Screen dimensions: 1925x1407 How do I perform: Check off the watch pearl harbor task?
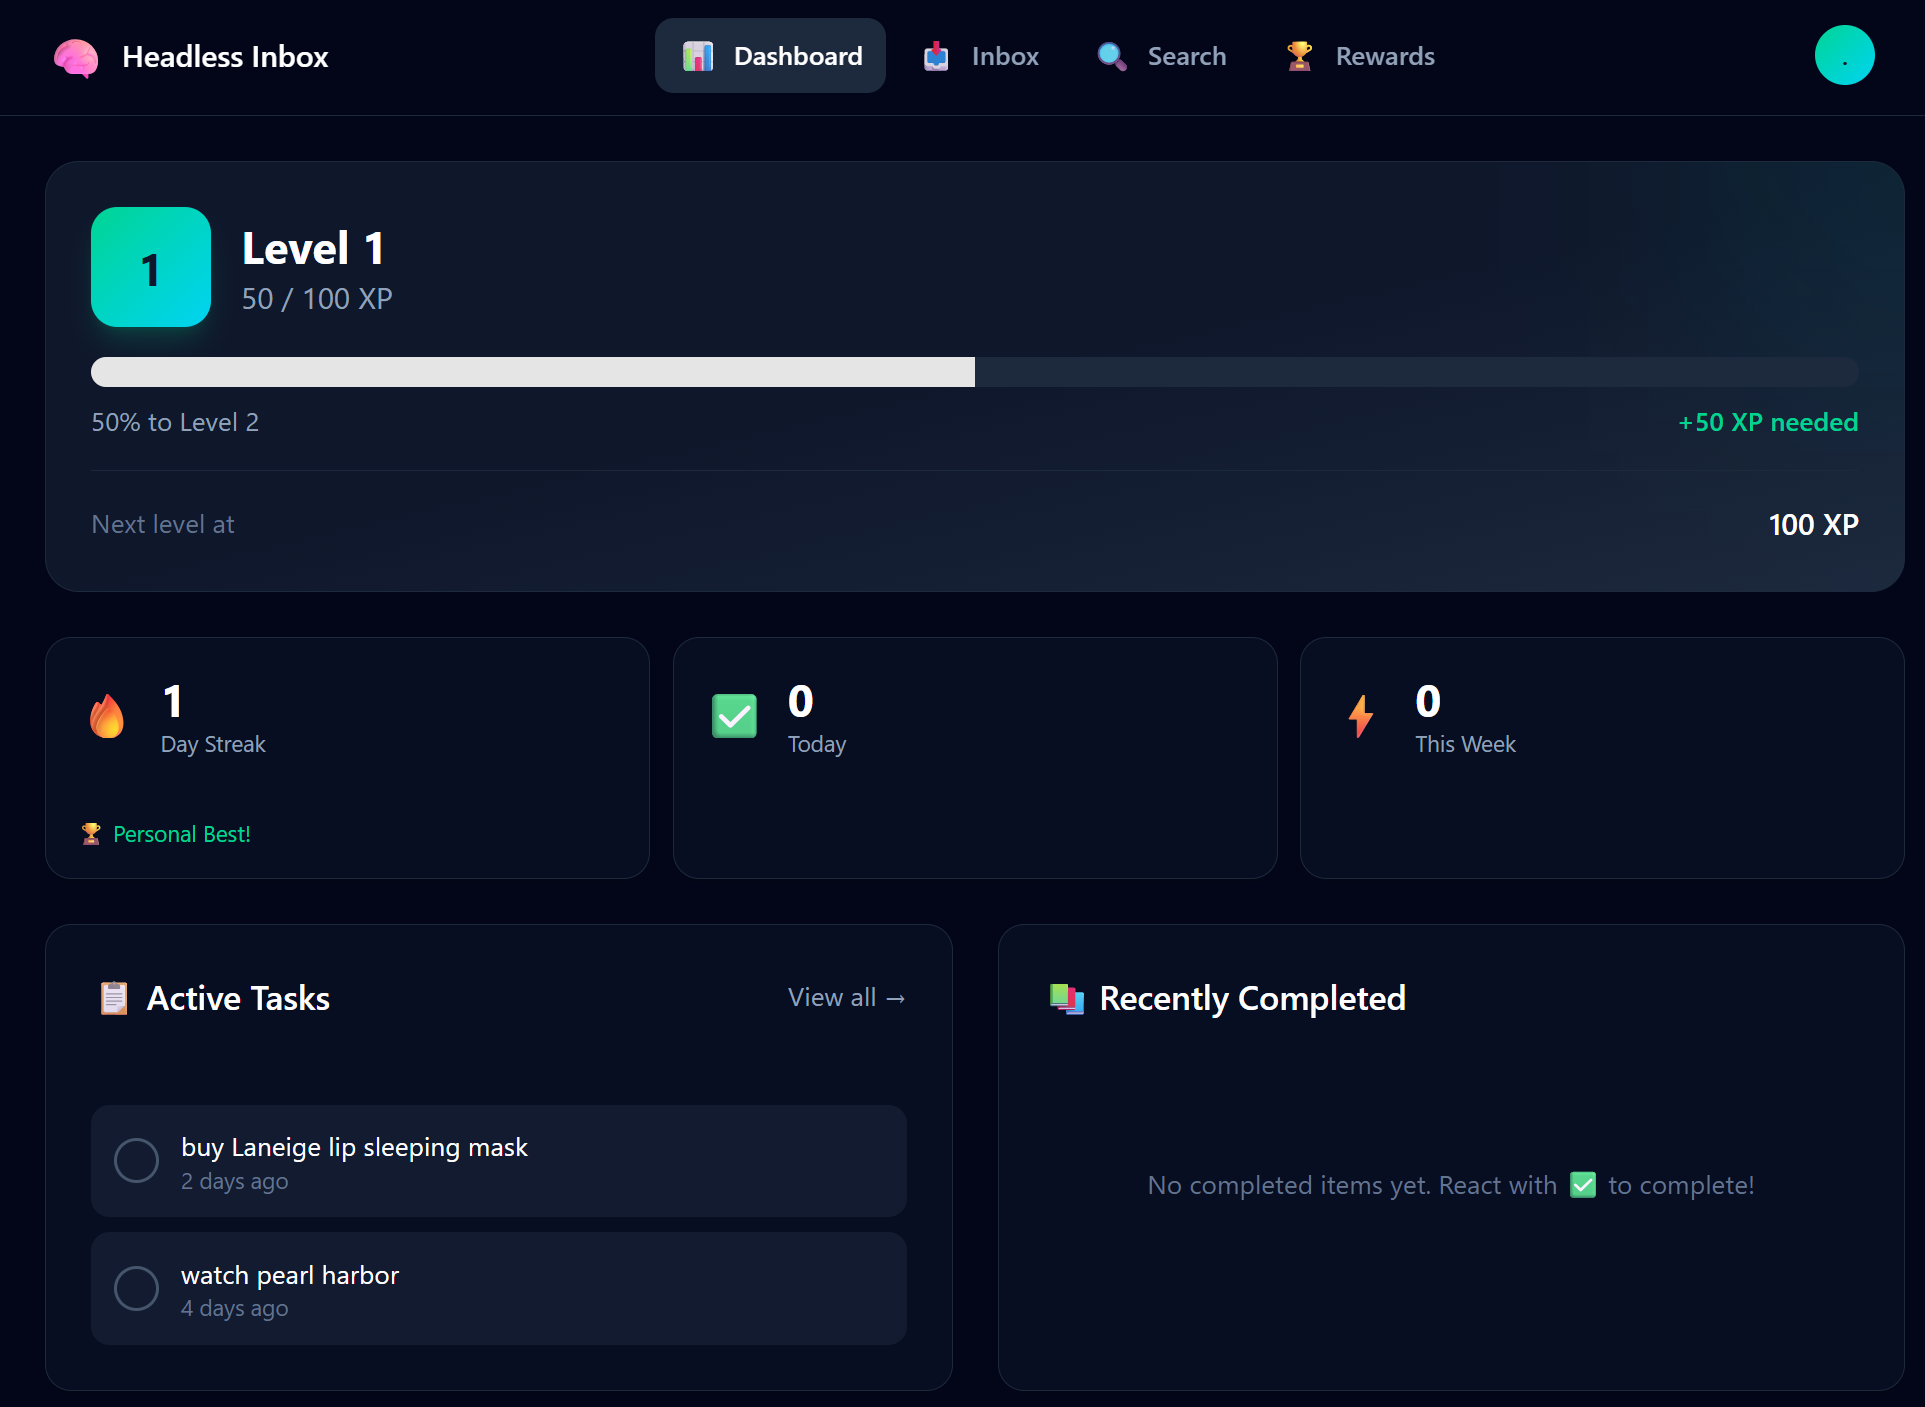pyautogui.click(x=137, y=1289)
